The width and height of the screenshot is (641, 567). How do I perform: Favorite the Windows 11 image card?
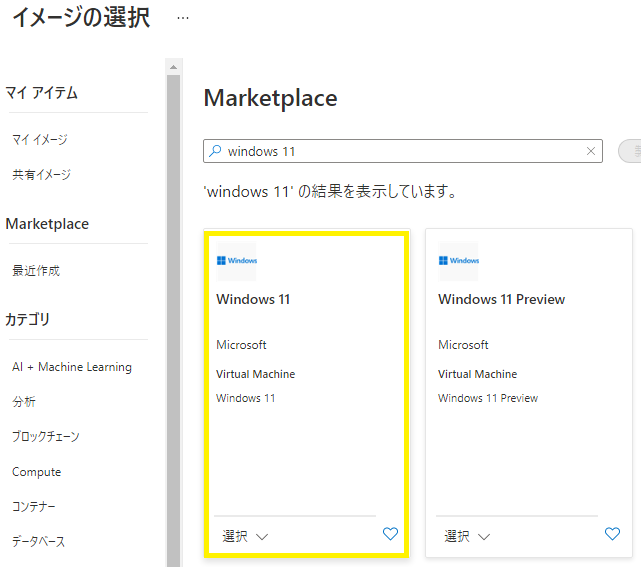pos(390,533)
